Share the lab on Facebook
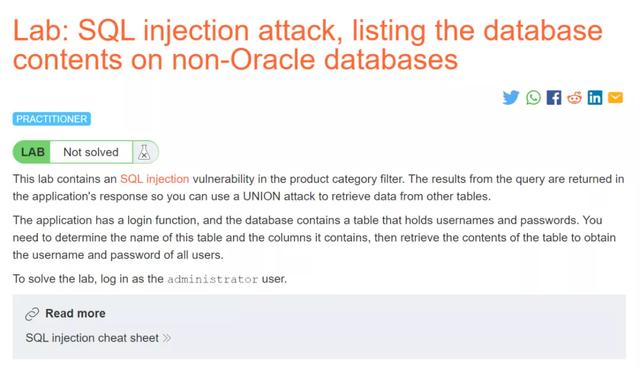The width and height of the screenshot is (640, 370). point(554,97)
